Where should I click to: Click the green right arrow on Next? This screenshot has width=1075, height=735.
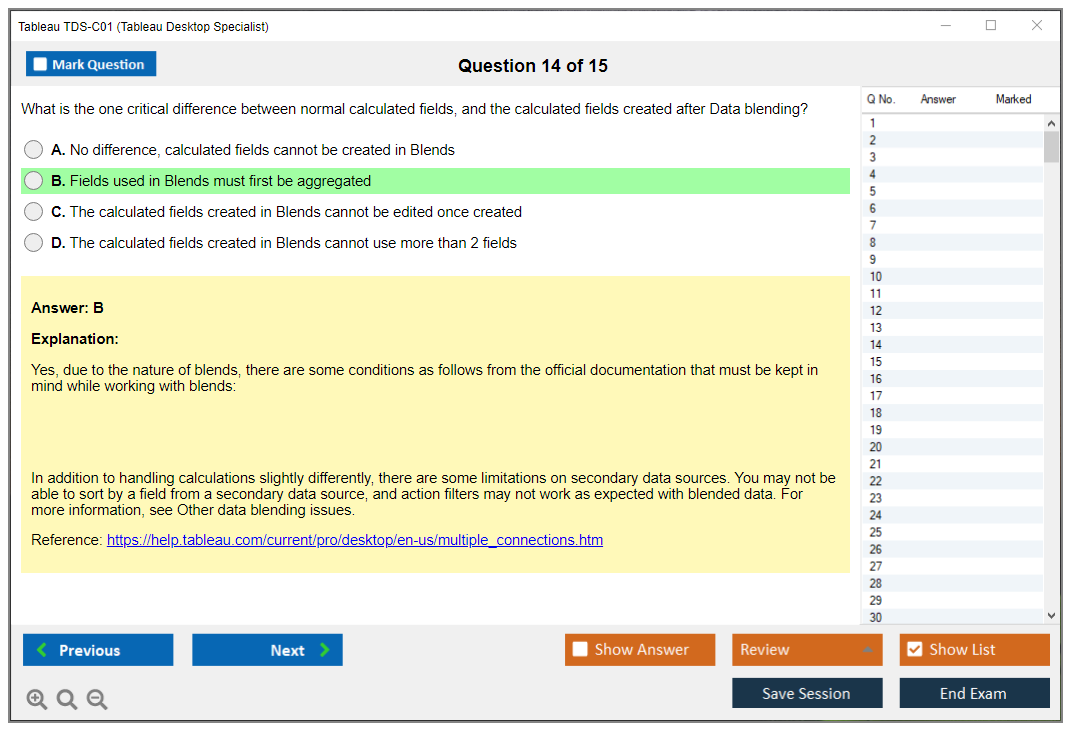[325, 650]
